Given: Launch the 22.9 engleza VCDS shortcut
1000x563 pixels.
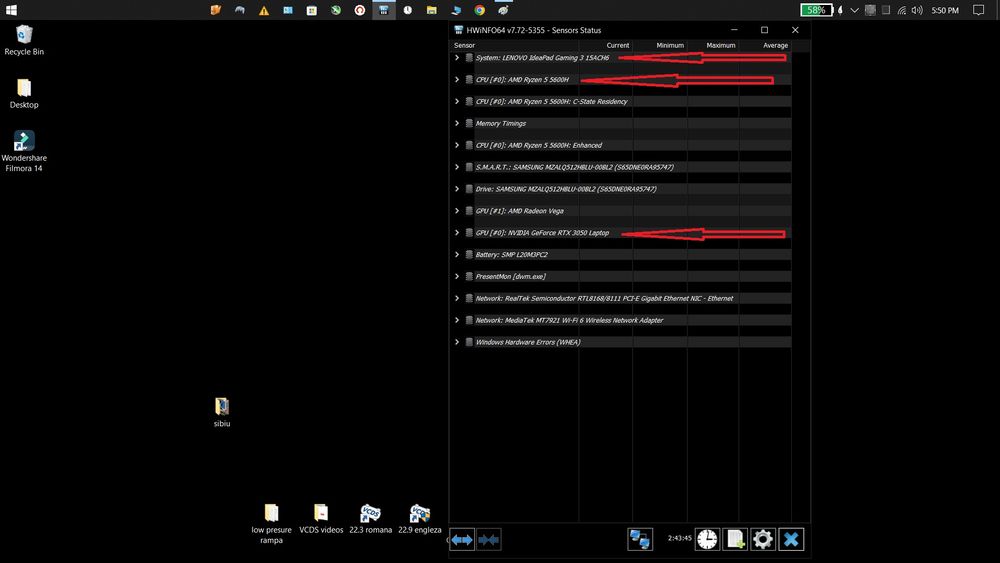Looking at the screenshot, I should 420,518.
